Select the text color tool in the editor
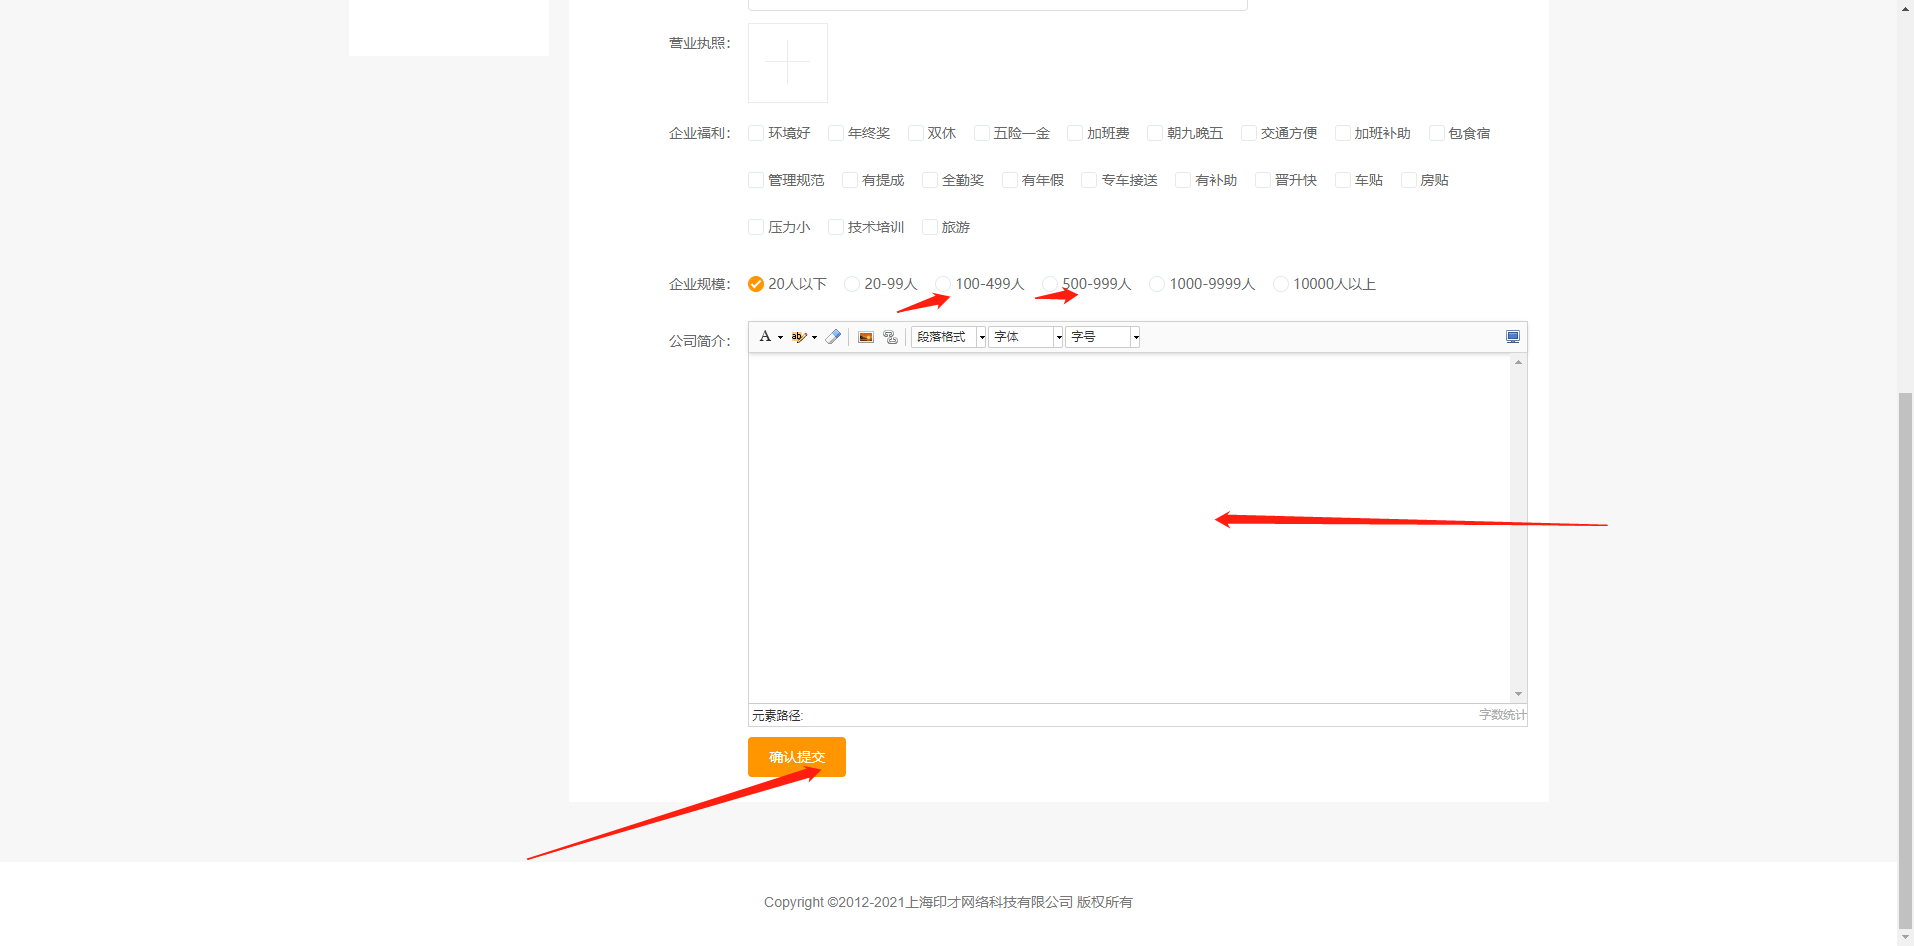 click(765, 336)
